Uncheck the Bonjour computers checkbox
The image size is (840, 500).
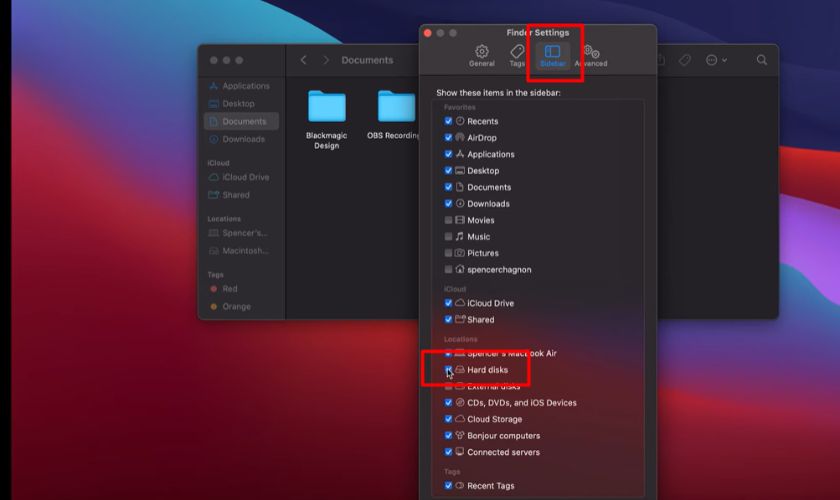(x=448, y=436)
